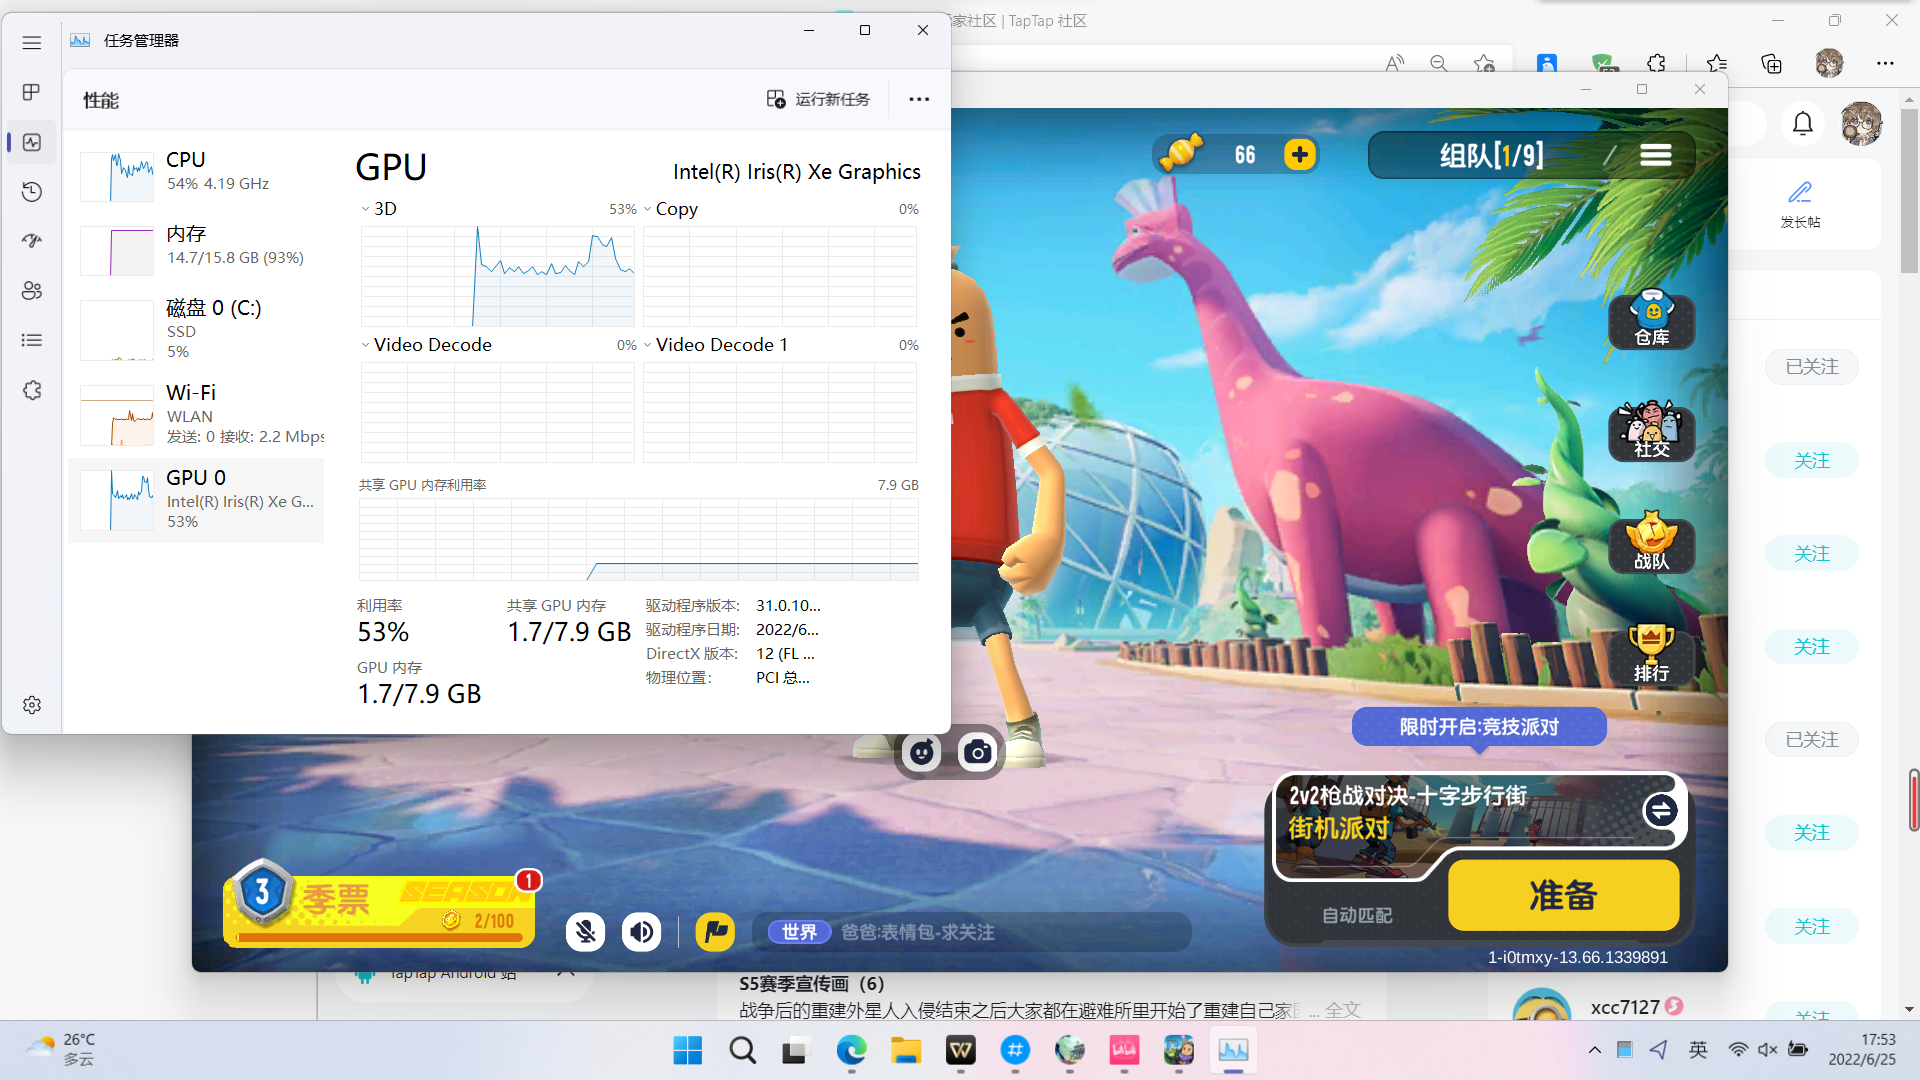The width and height of the screenshot is (1920, 1080).
Task: Open Edge settings and more ellipsis
Action: (1885, 63)
